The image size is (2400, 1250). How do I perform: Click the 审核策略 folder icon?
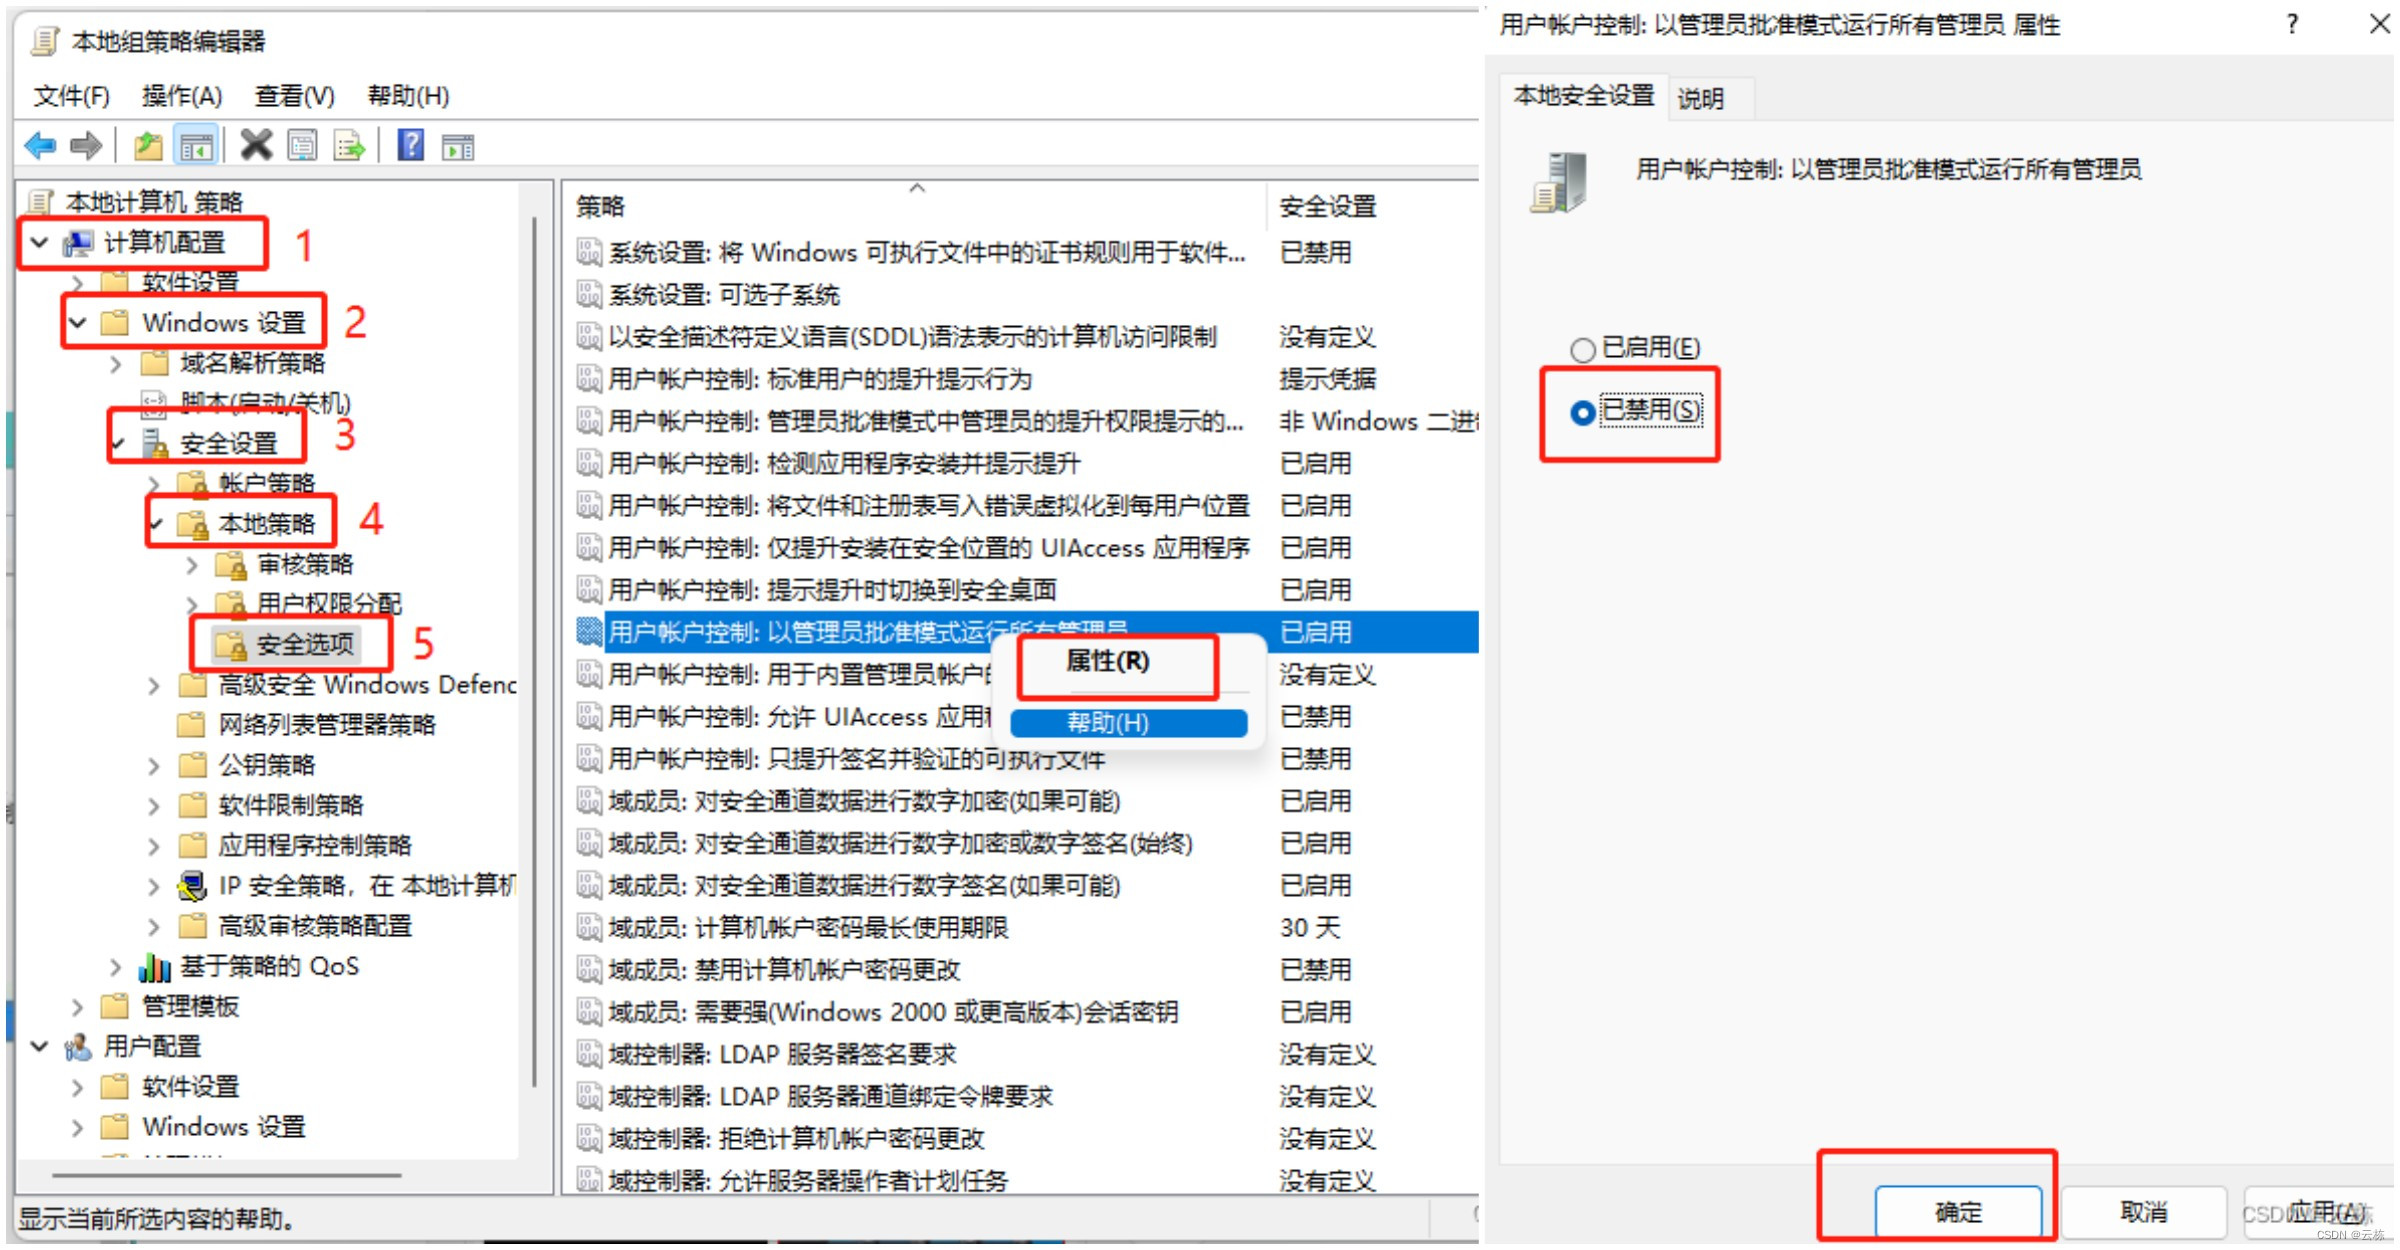pyautogui.click(x=231, y=565)
